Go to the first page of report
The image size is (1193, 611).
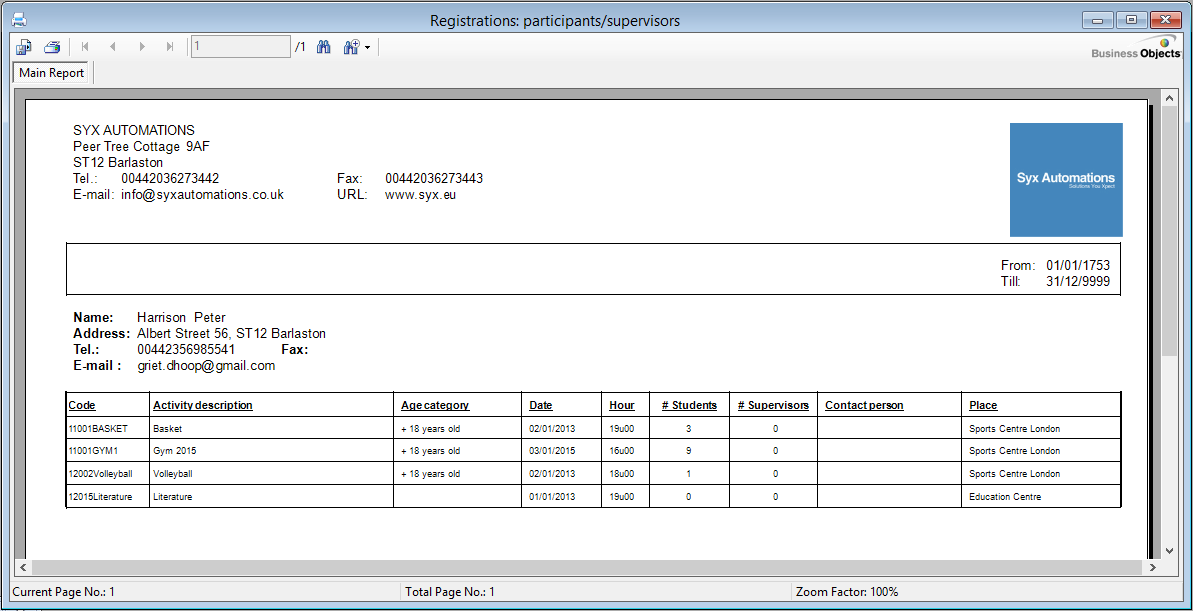tap(85, 47)
